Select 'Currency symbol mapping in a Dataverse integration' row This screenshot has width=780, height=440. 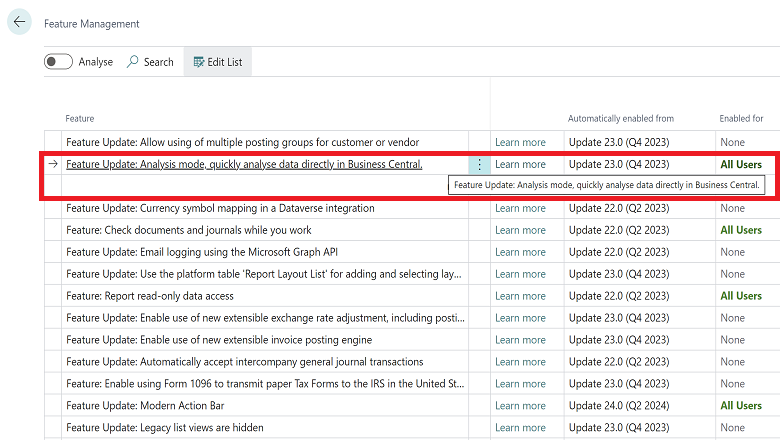220,208
